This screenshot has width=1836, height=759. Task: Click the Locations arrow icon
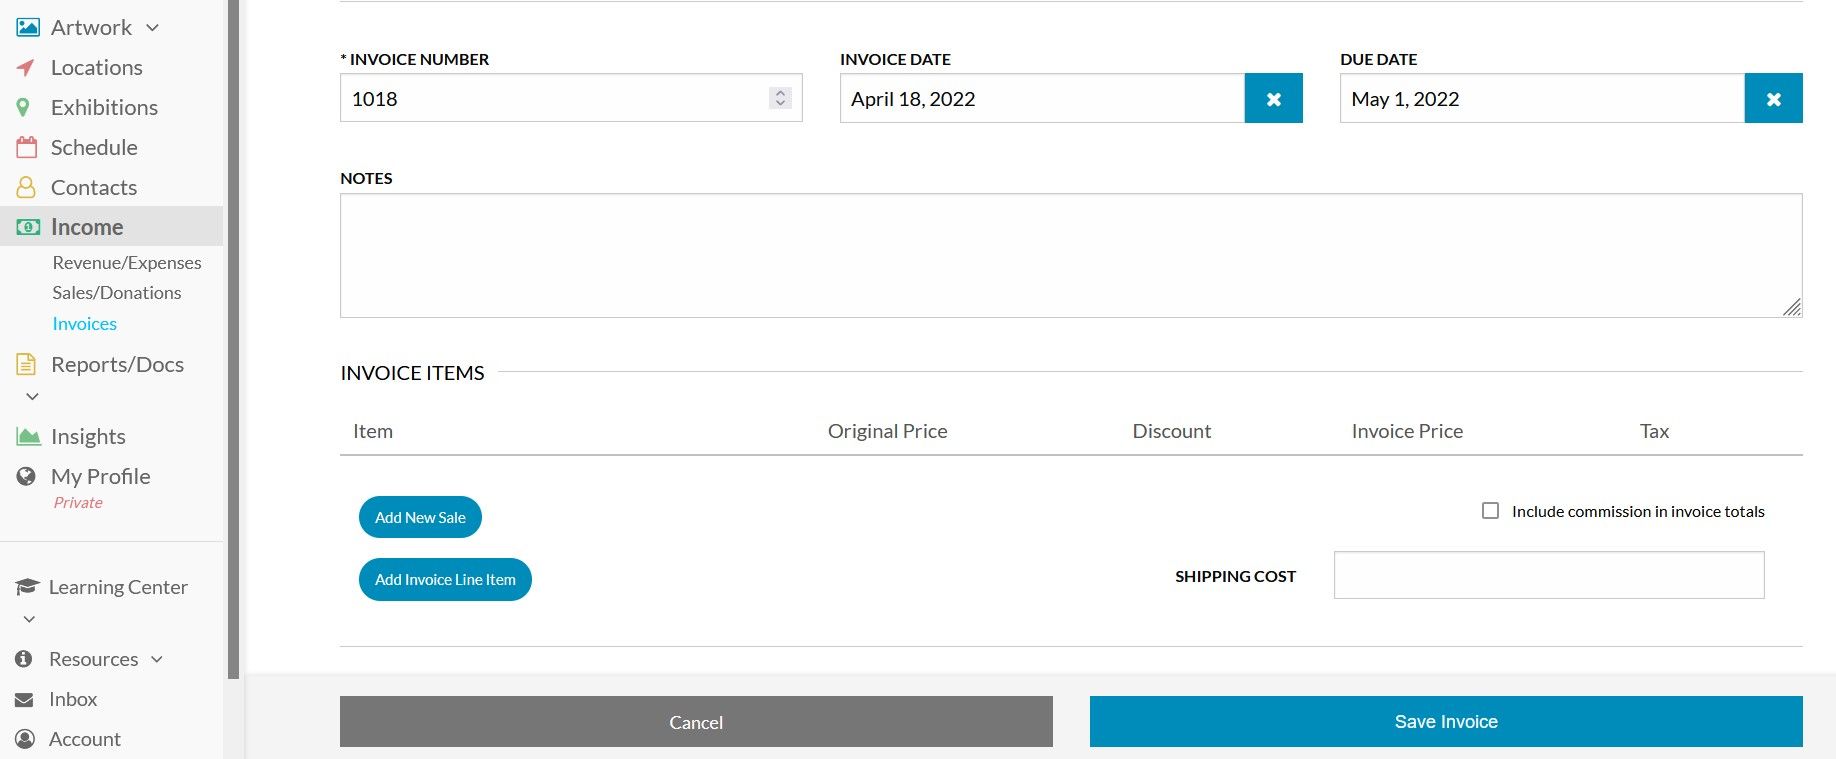point(26,67)
